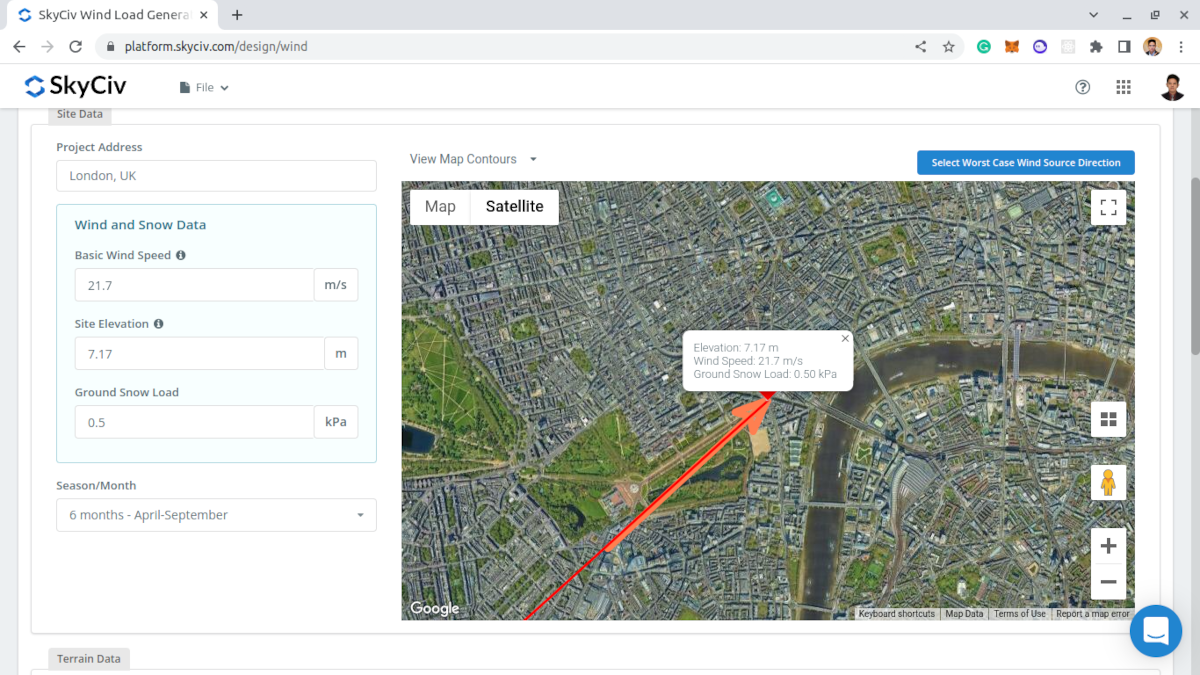Switch the map to Satellite view
1200x675 pixels.
[514, 207]
